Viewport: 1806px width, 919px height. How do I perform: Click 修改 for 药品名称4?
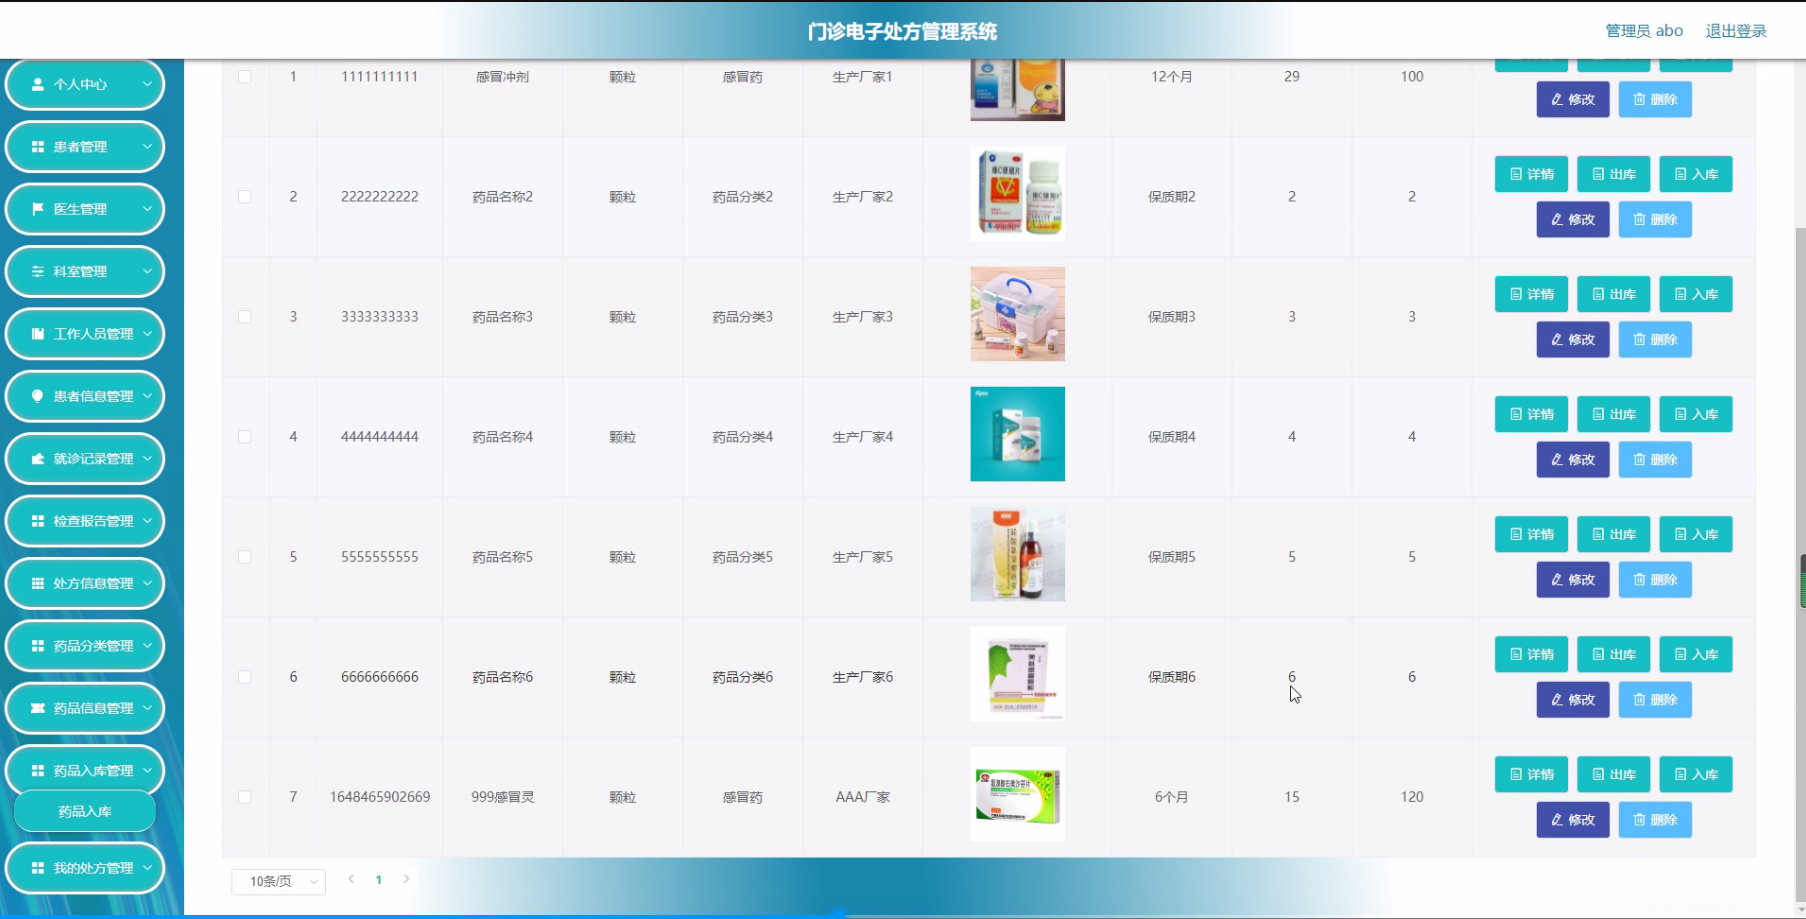point(1573,459)
